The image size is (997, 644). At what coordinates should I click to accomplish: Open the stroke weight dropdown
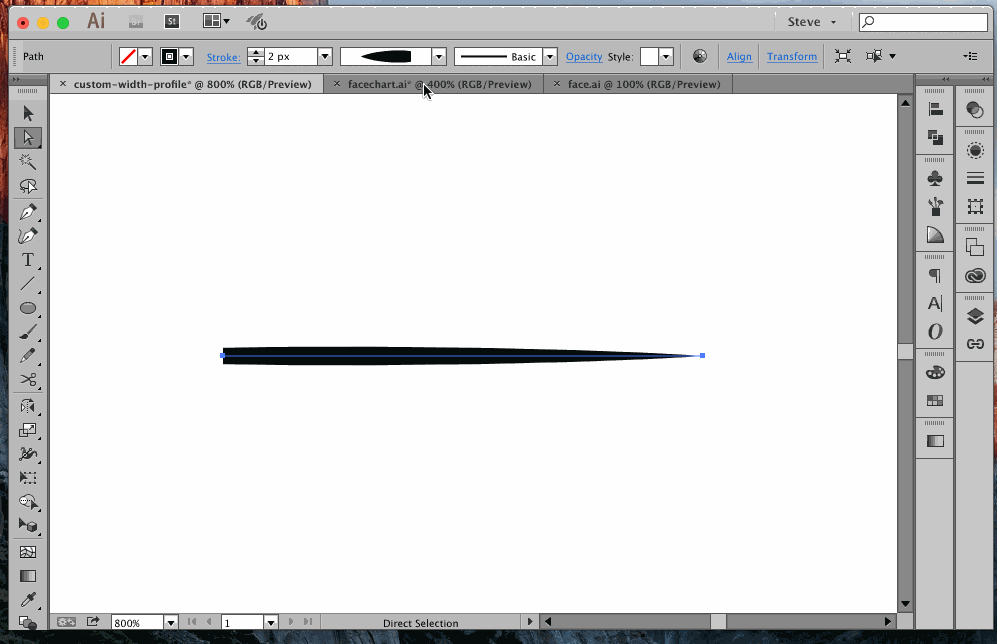[325, 57]
